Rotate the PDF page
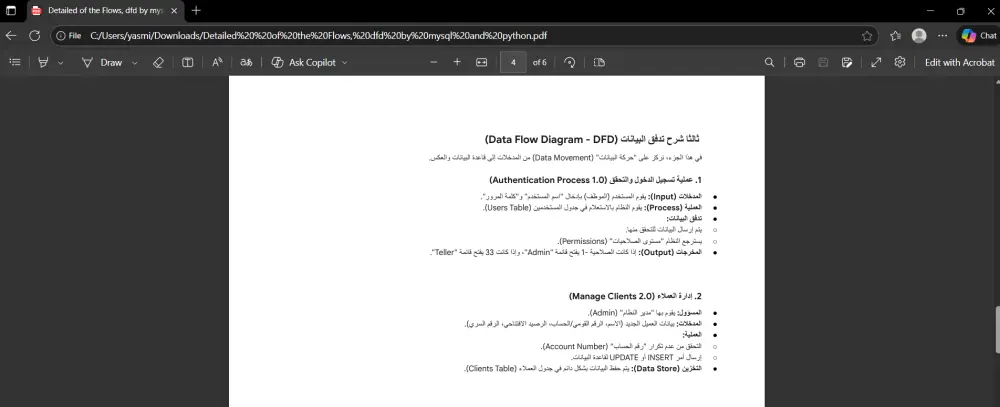Screen dimensions: 1000x407 [570, 63]
